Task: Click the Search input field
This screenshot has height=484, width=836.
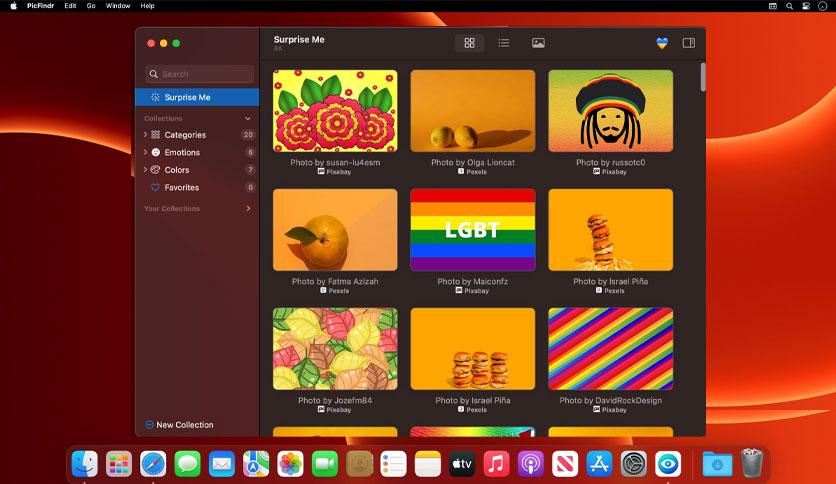Action: [x=199, y=74]
